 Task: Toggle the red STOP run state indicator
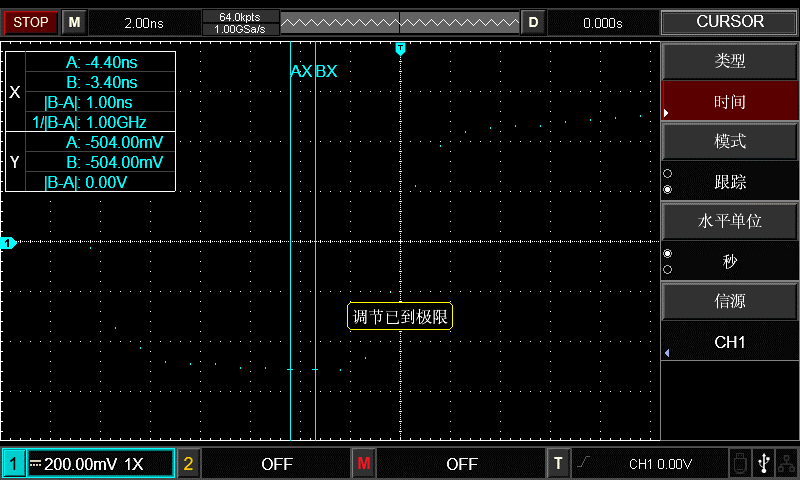coord(31,22)
